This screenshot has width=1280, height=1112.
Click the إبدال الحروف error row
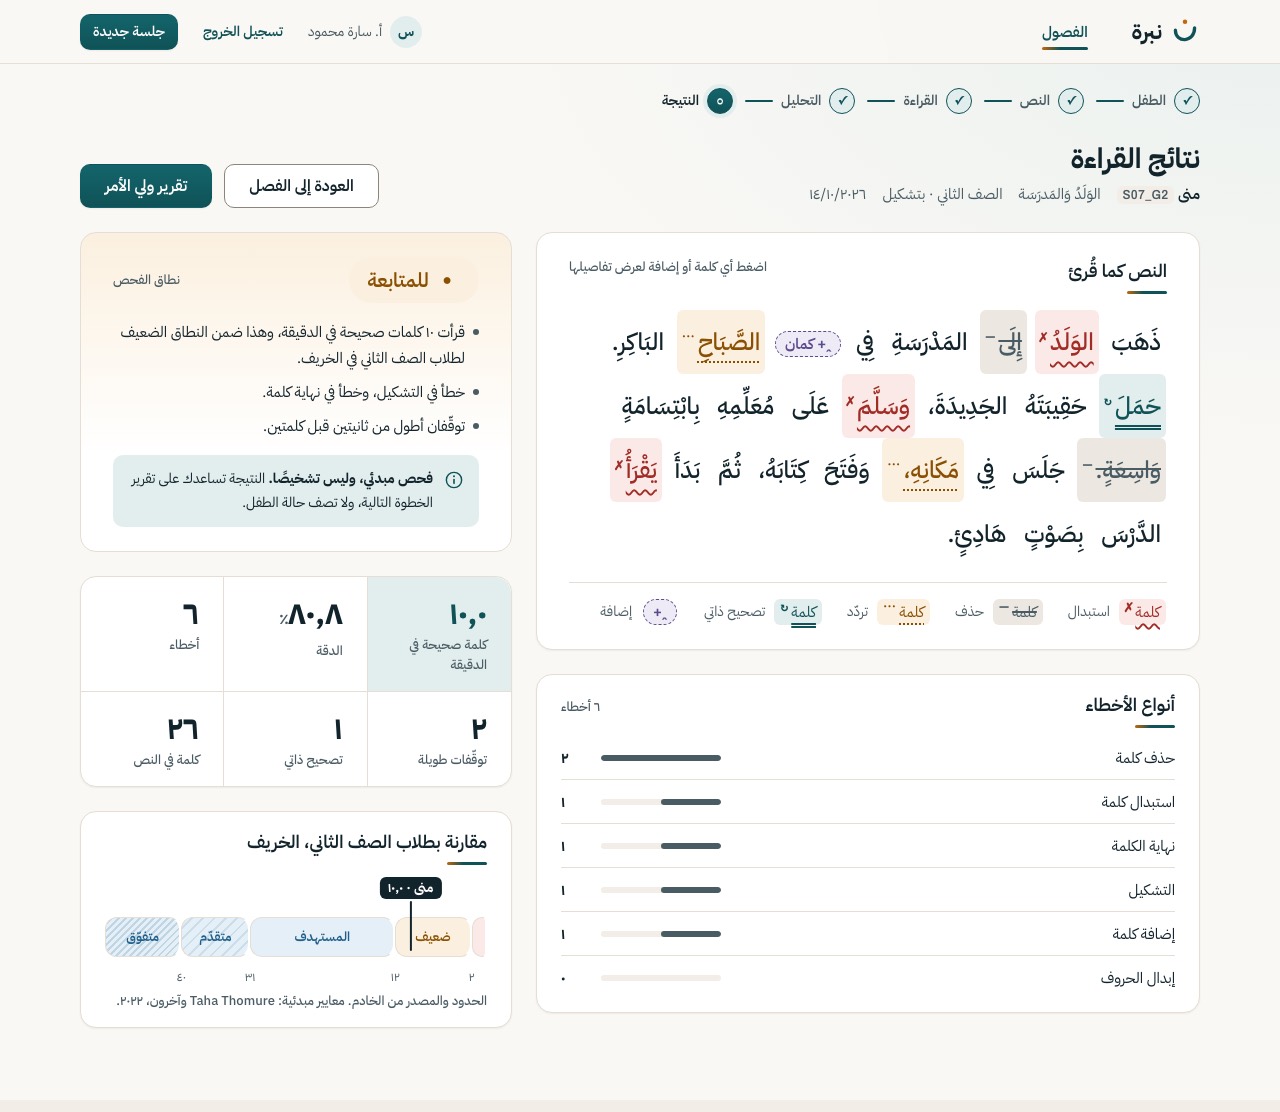(x=868, y=978)
